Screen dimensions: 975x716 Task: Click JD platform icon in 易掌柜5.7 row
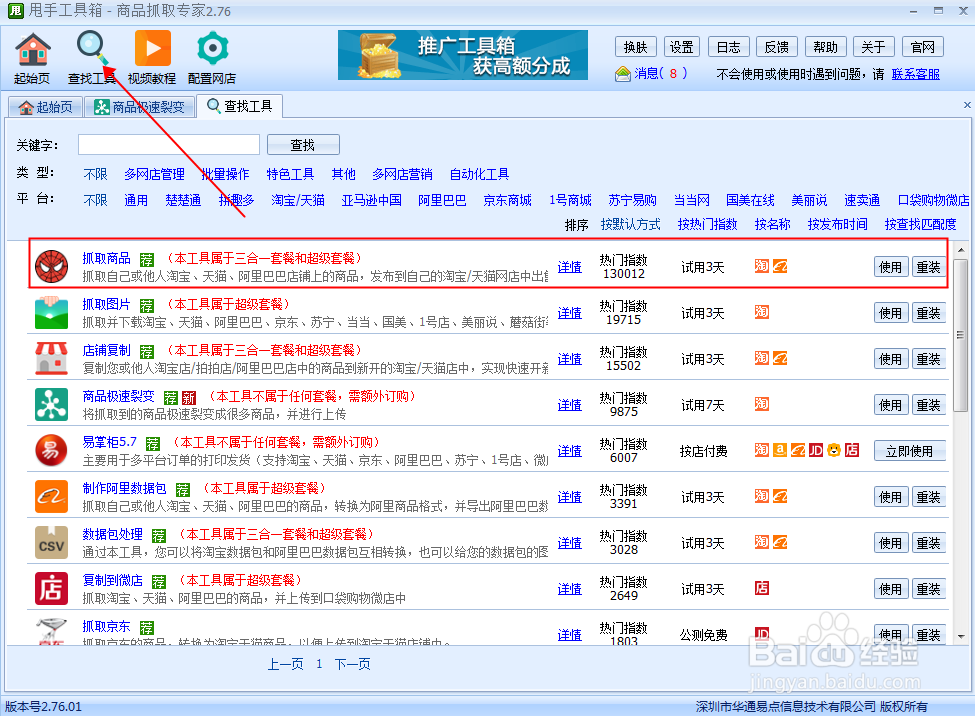click(816, 450)
